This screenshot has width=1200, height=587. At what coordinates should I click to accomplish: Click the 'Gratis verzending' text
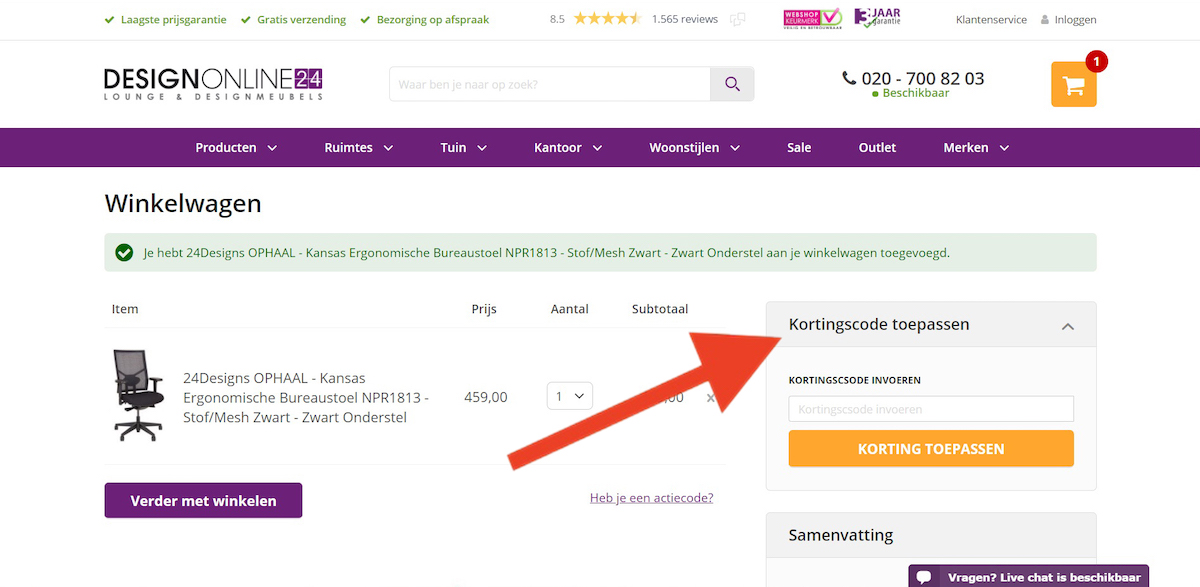(302, 20)
